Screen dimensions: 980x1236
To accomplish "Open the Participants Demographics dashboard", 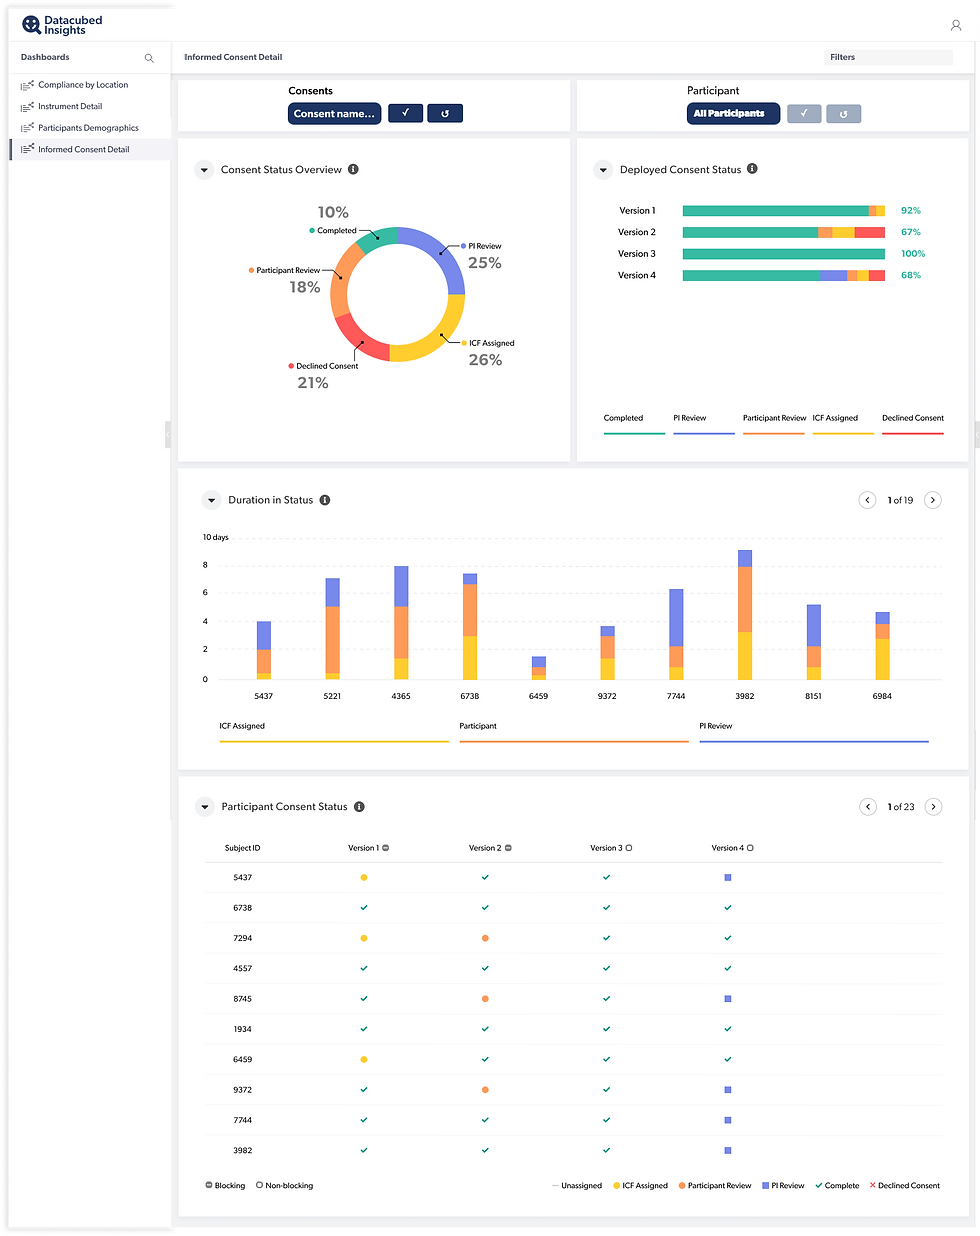I will pos(88,128).
